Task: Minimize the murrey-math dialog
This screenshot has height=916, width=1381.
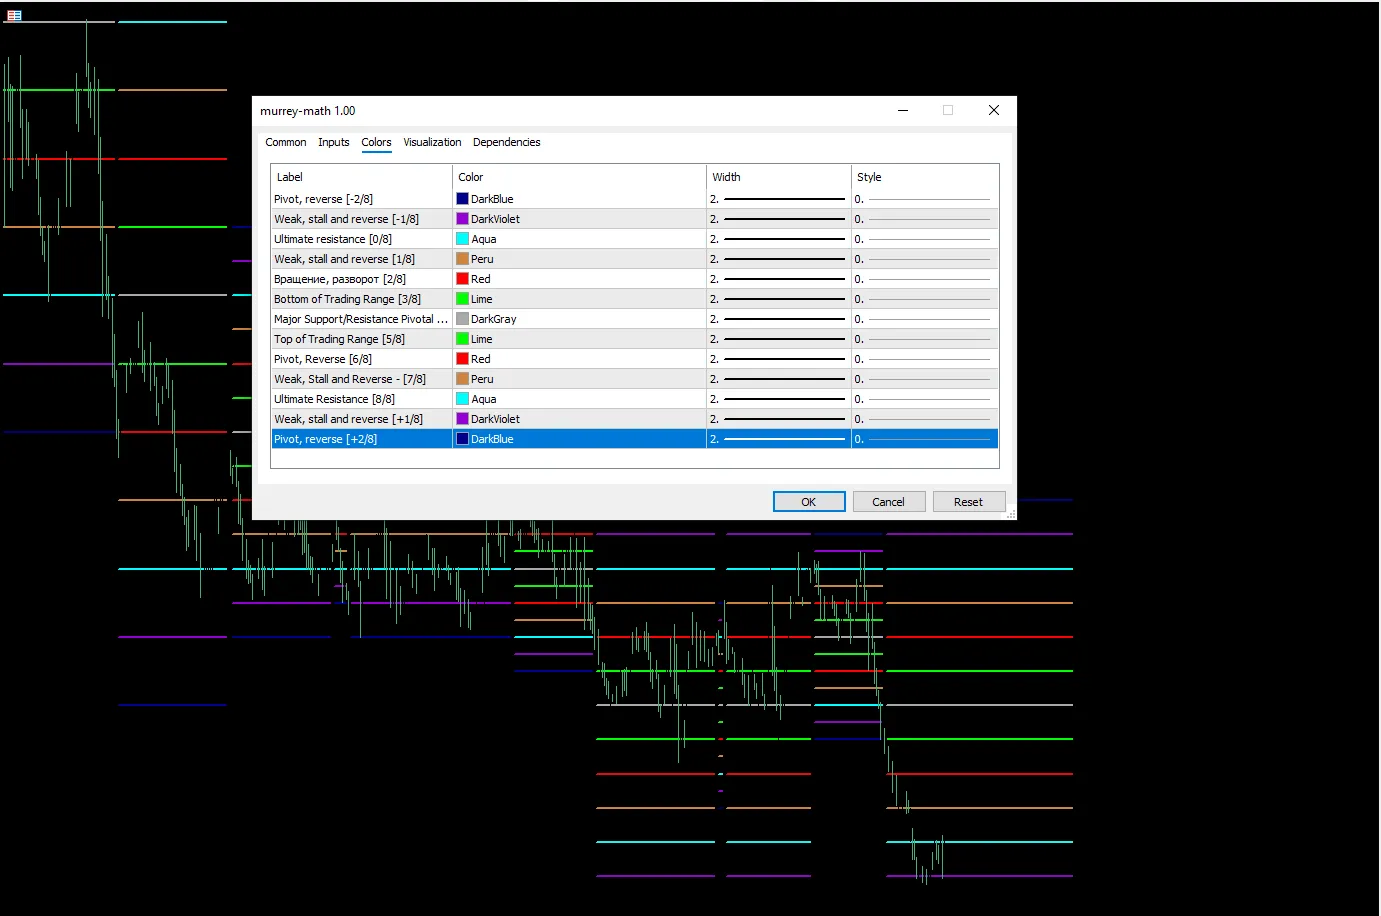Action: point(902,111)
